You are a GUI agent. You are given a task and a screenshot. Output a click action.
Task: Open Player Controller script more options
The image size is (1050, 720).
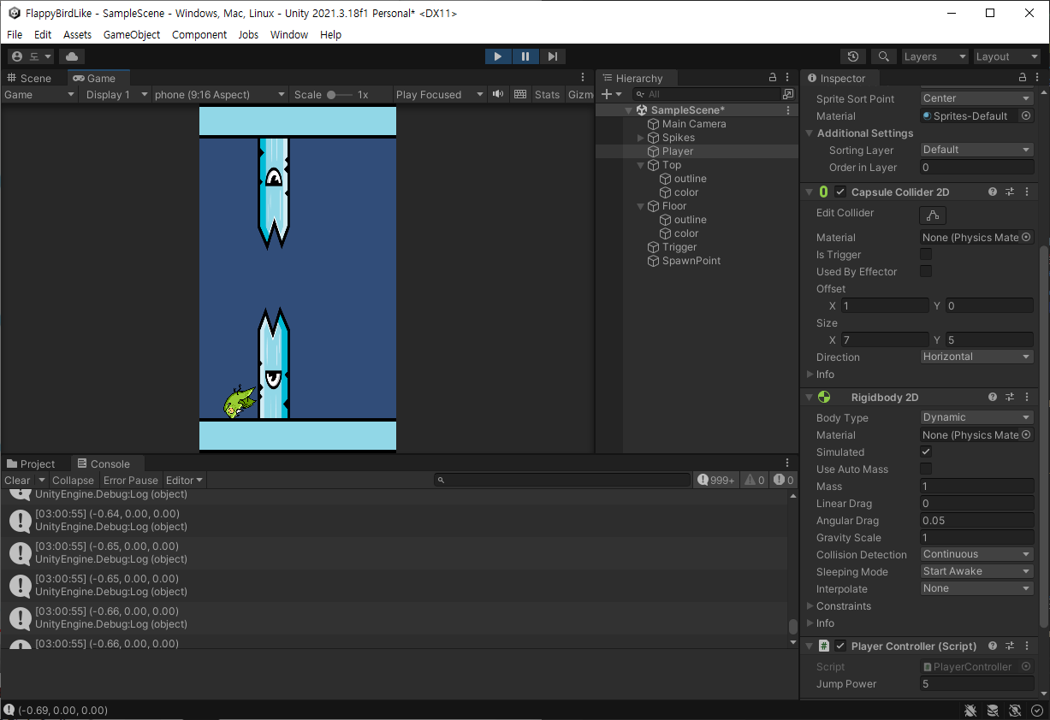[1027, 646]
